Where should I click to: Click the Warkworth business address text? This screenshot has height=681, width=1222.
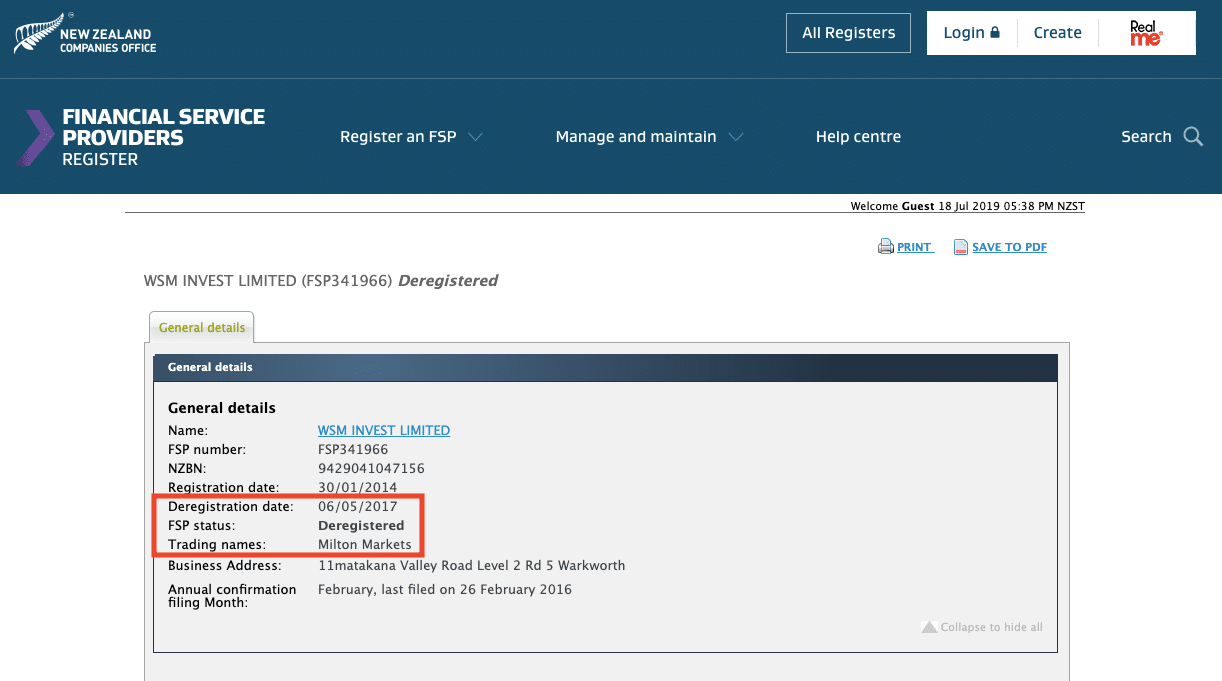pos(471,566)
